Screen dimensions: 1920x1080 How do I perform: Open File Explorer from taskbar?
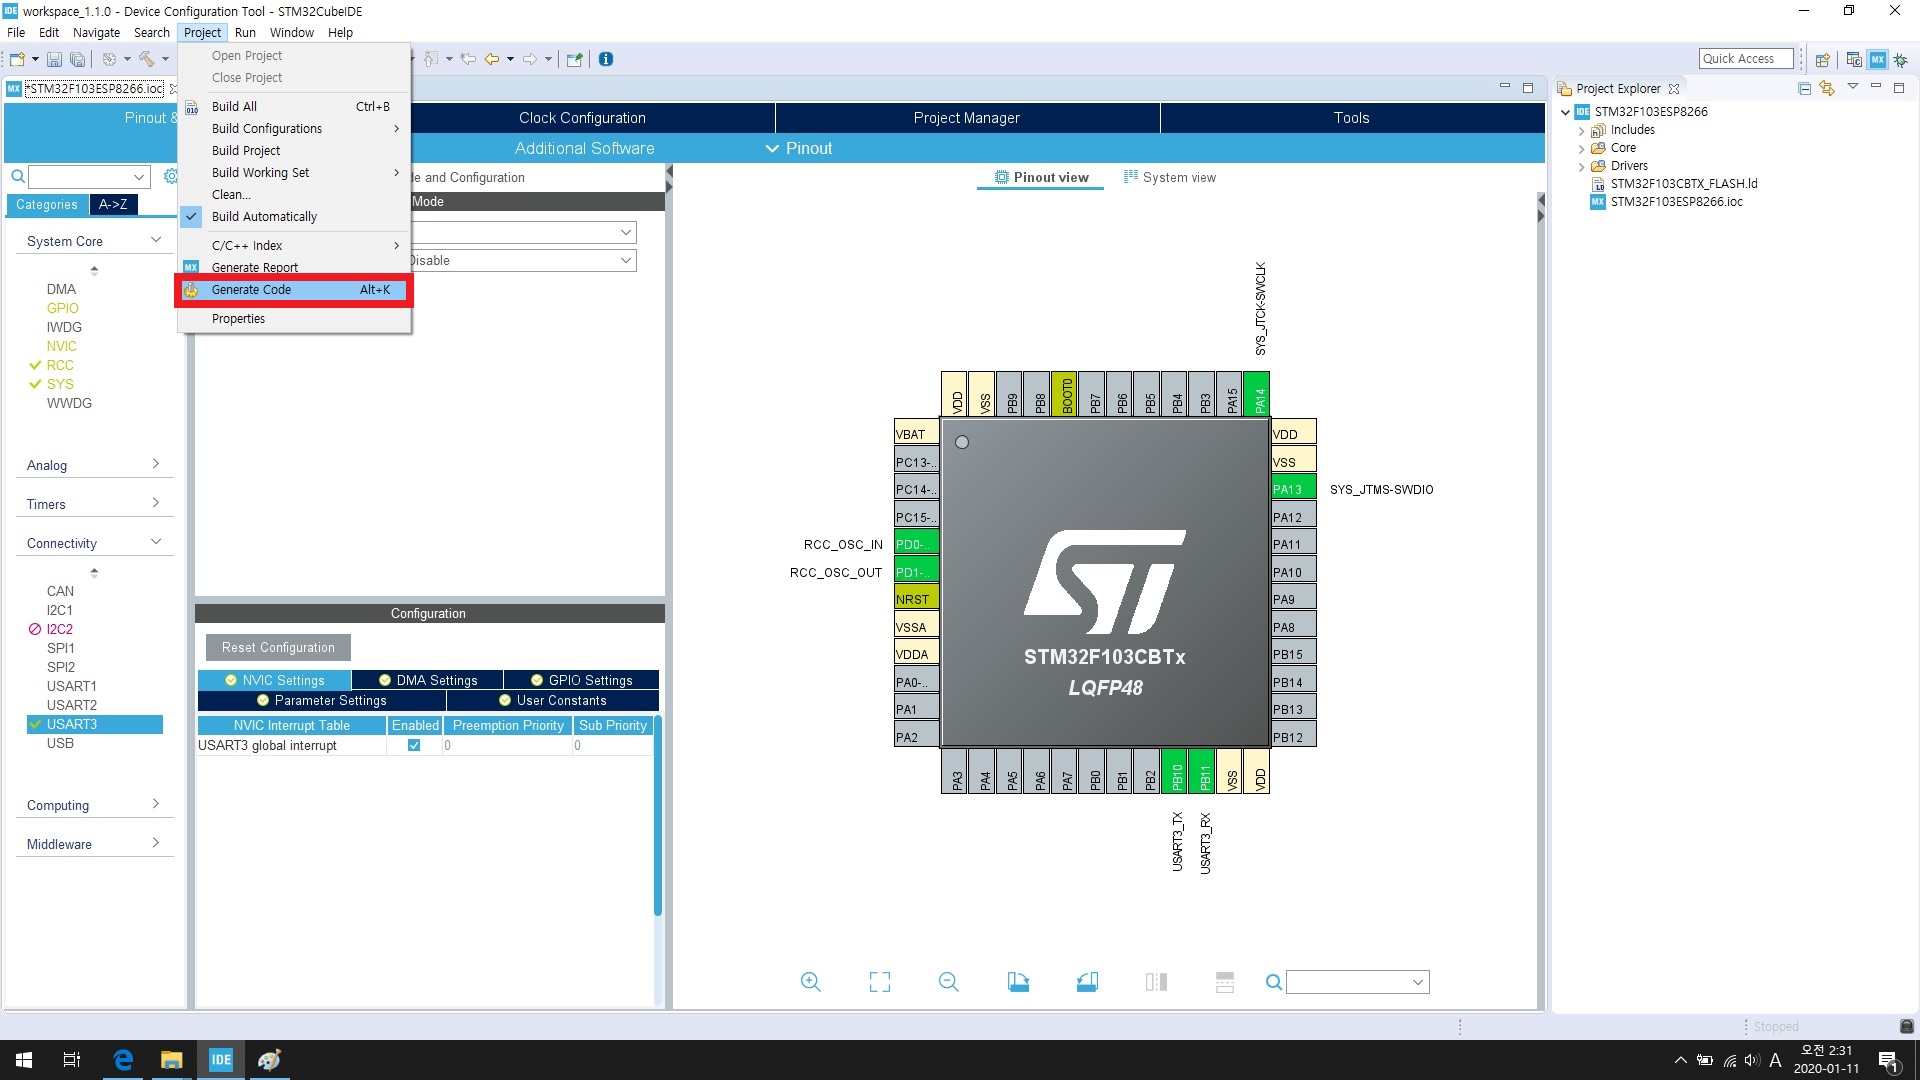tap(171, 1060)
